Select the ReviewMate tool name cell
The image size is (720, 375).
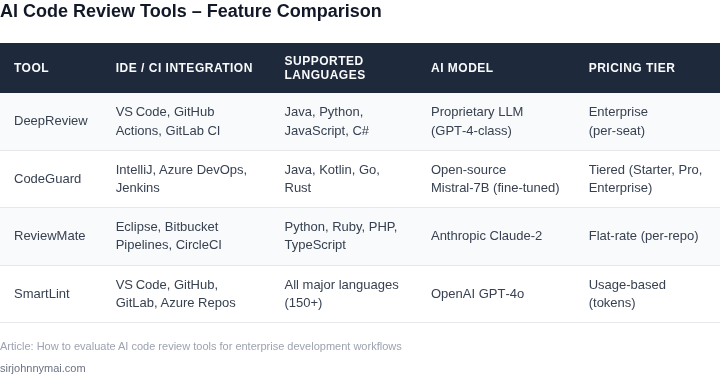coord(51,236)
